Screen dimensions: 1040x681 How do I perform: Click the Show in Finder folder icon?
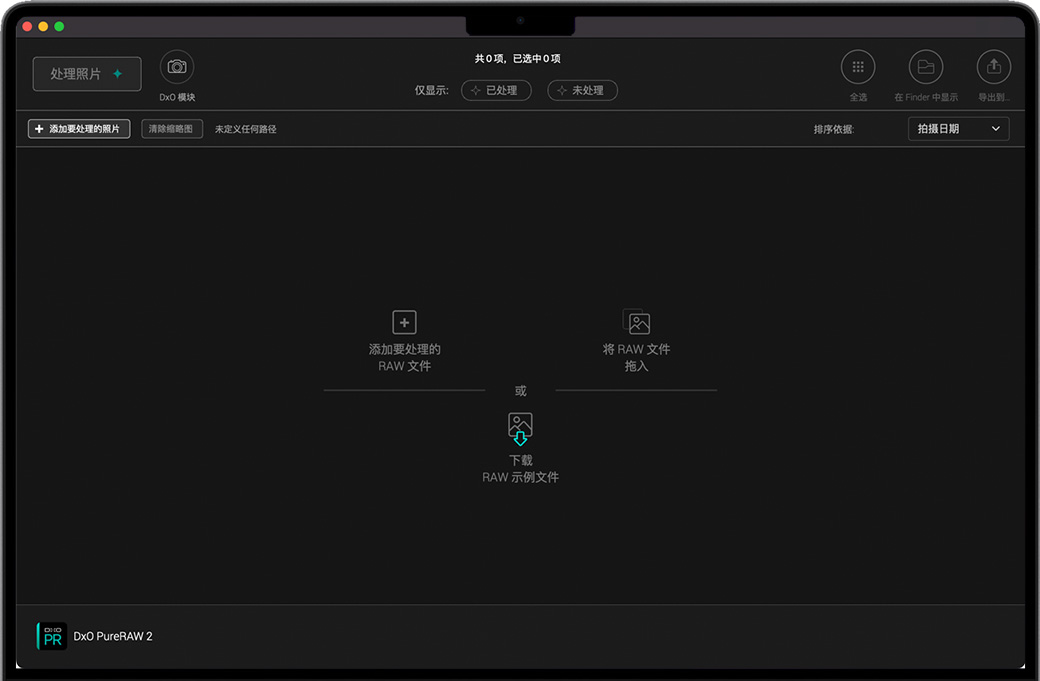(x=925, y=67)
